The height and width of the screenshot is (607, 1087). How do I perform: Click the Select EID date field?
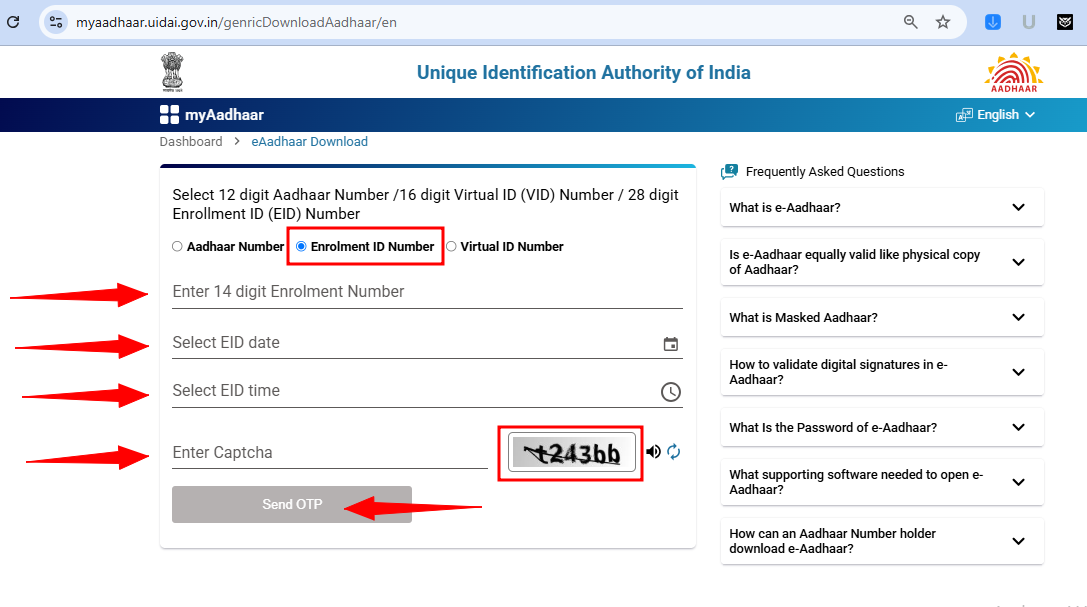(x=427, y=343)
